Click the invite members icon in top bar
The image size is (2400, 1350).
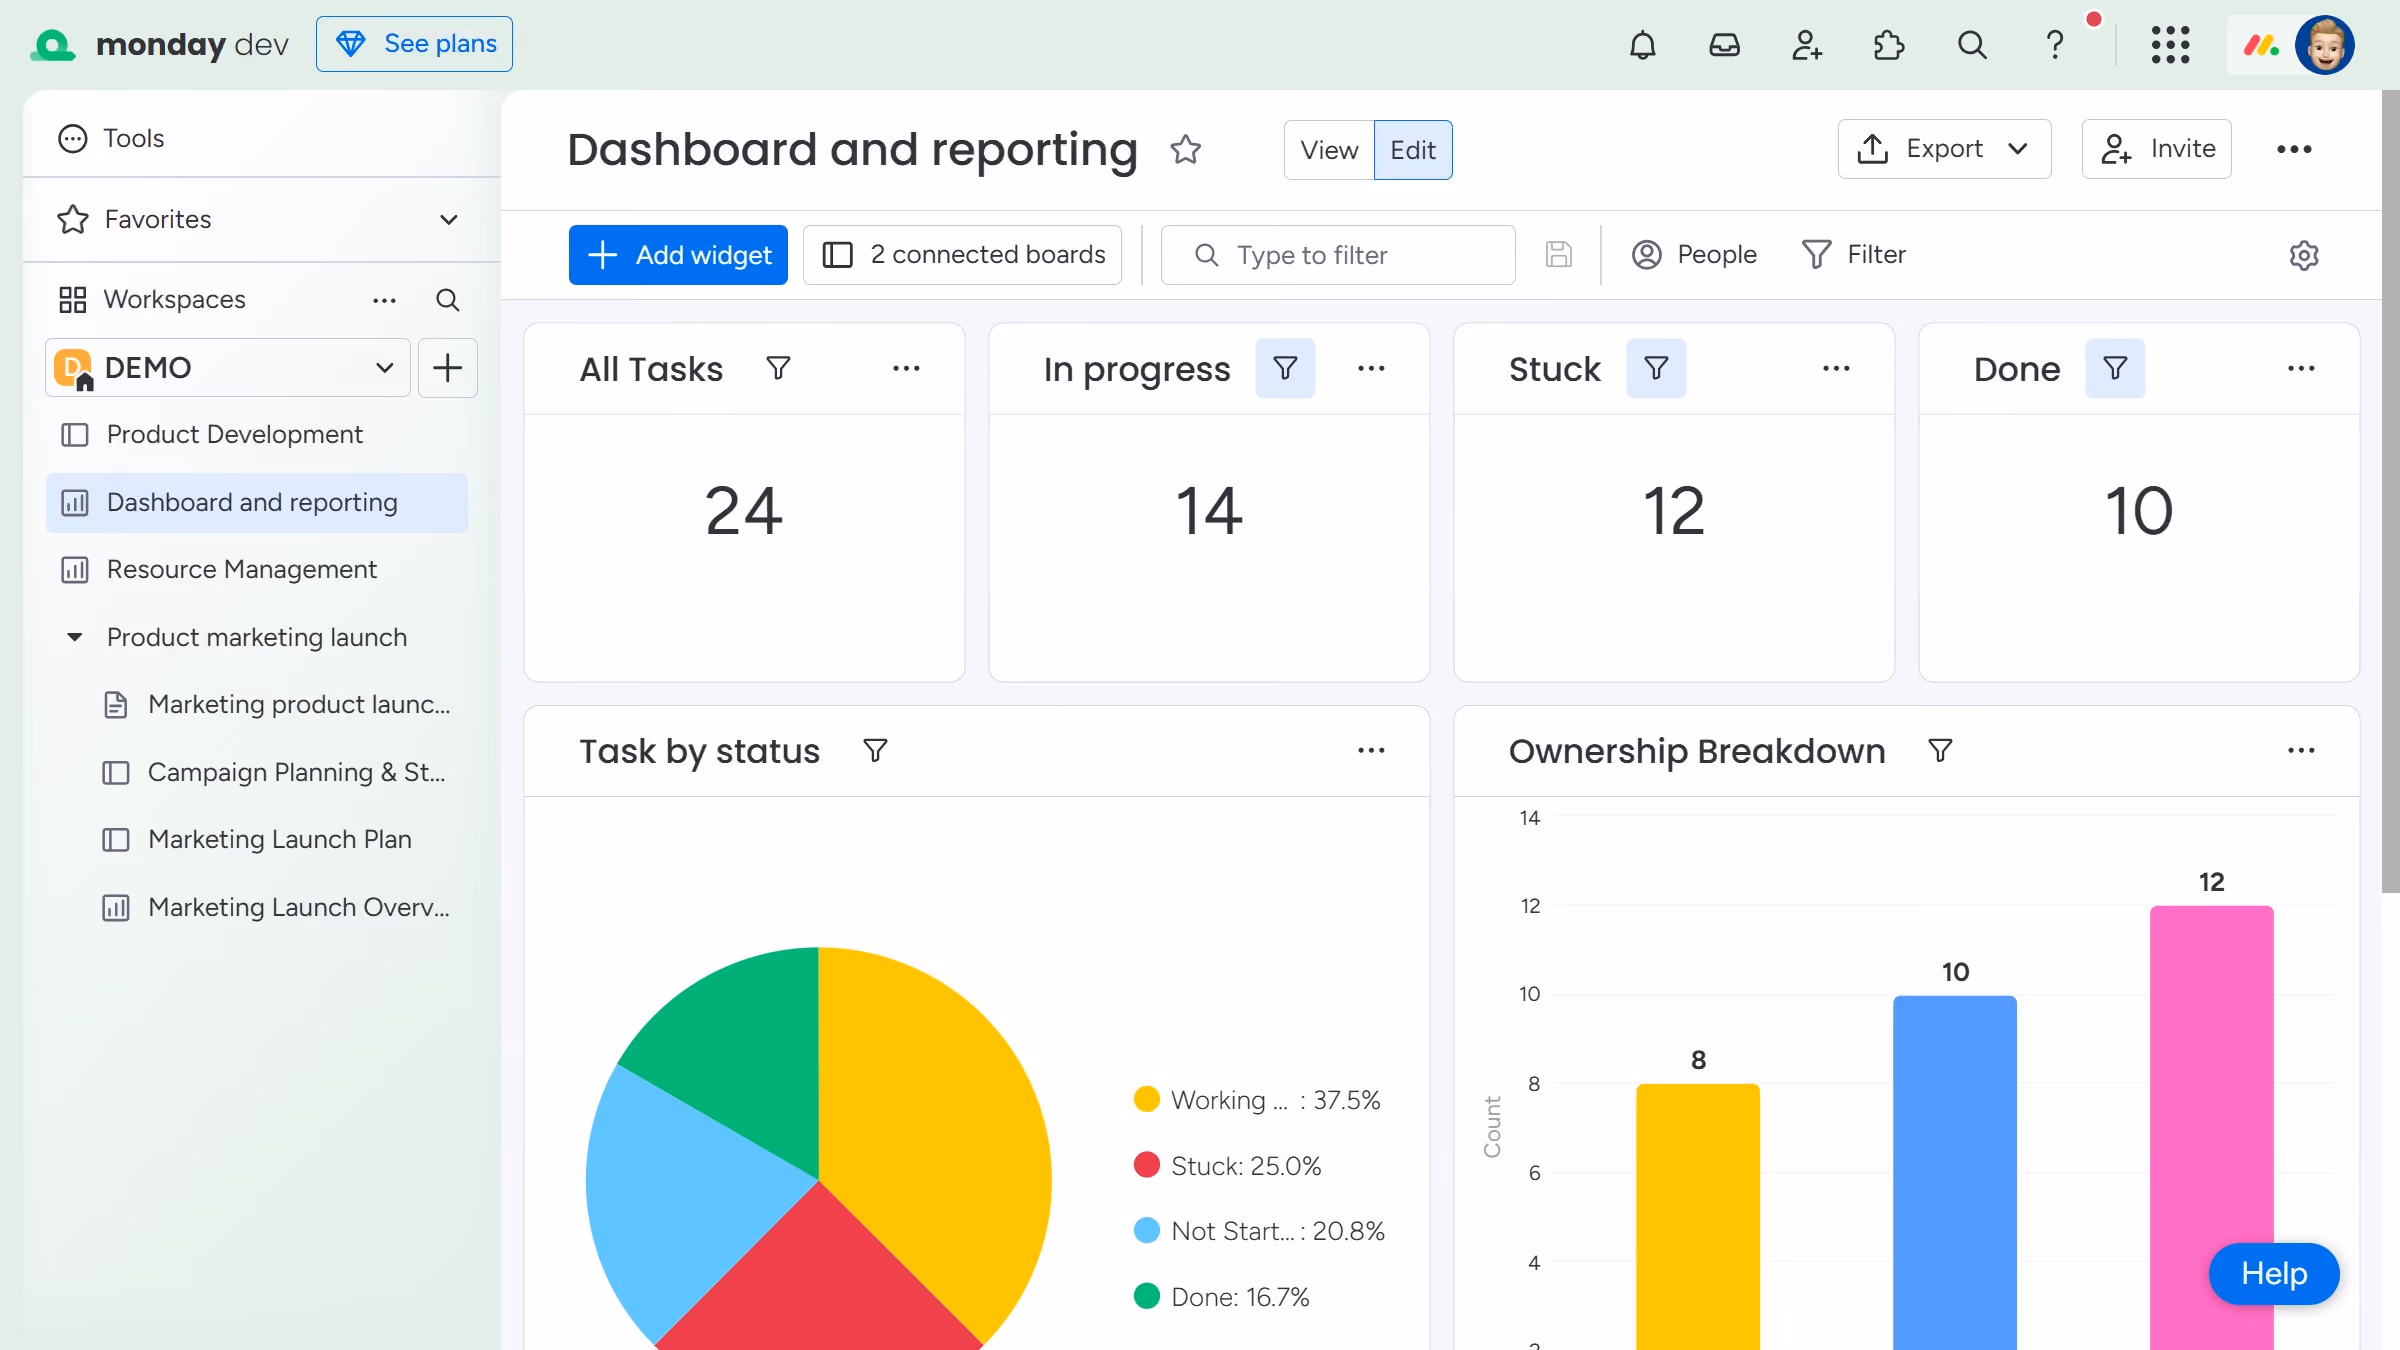(1806, 45)
